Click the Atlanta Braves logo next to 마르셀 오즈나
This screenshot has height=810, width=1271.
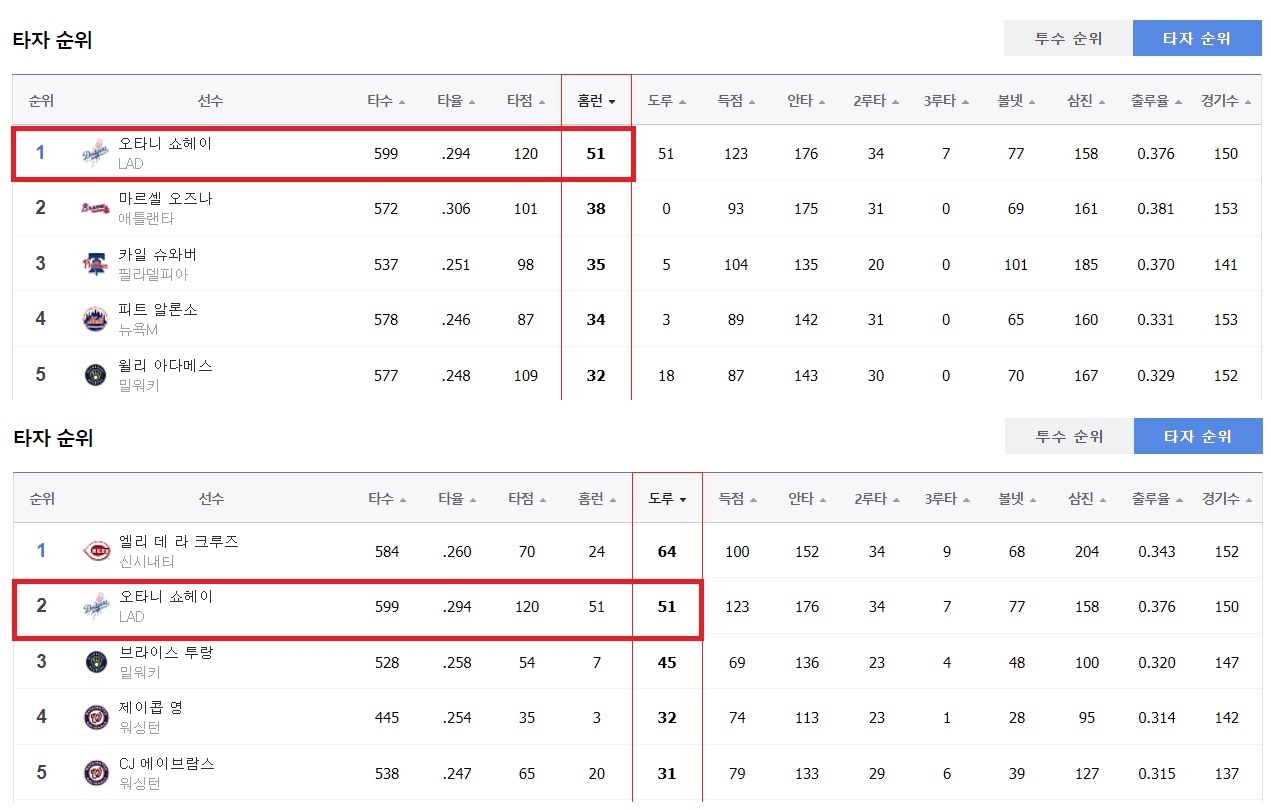[94, 209]
